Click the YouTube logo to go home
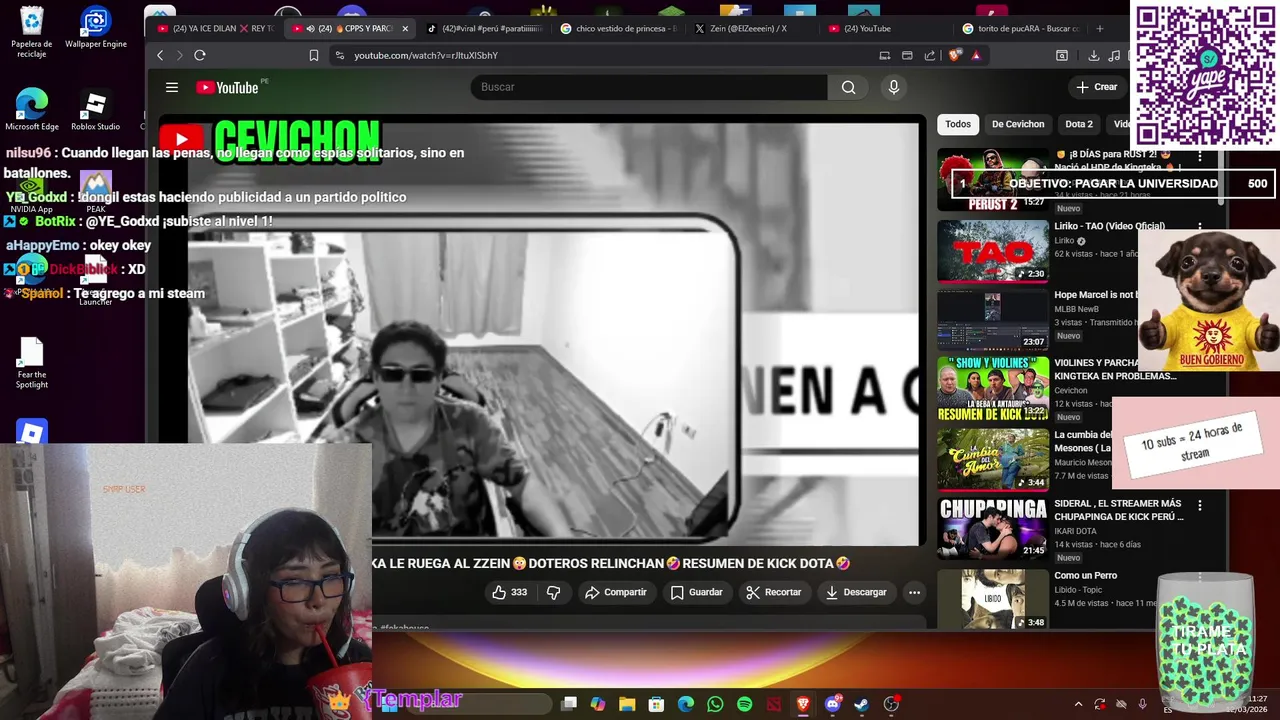1280x720 pixels. tap(228, 87)
